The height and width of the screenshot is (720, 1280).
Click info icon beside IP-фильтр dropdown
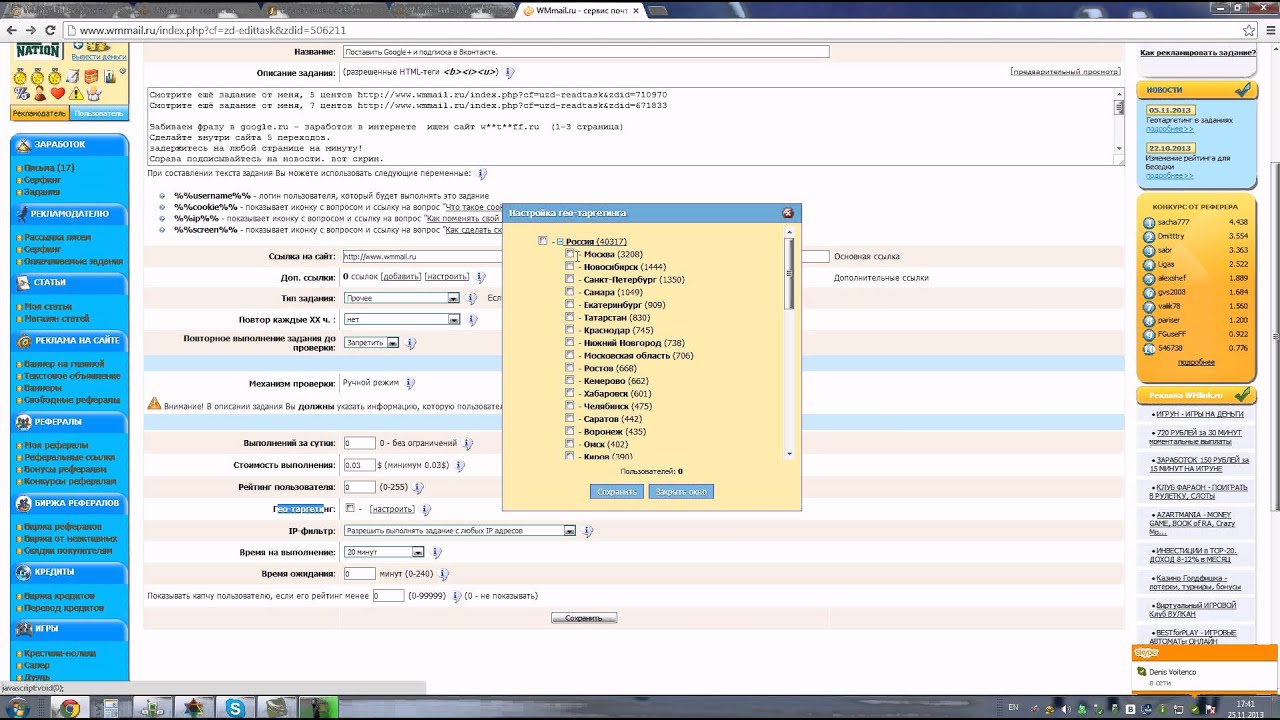pos(588,531)
